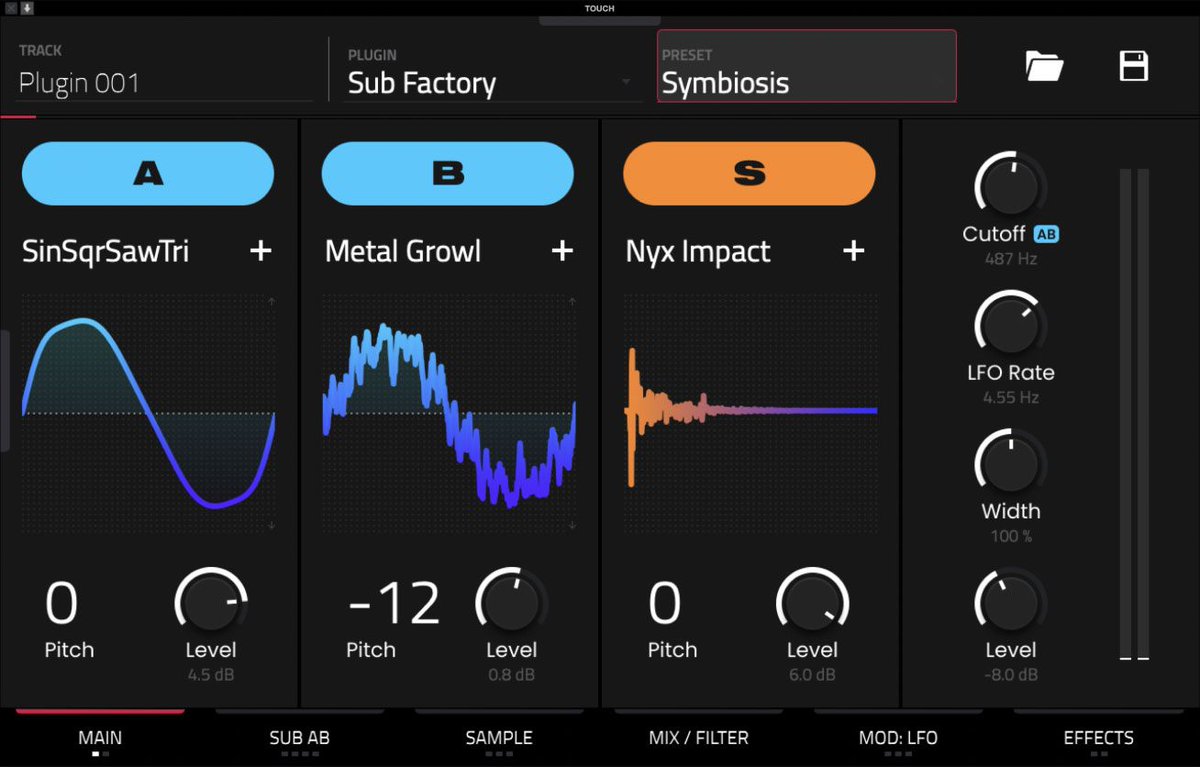Open the Symbiosis preset selector

pos(806,83)
